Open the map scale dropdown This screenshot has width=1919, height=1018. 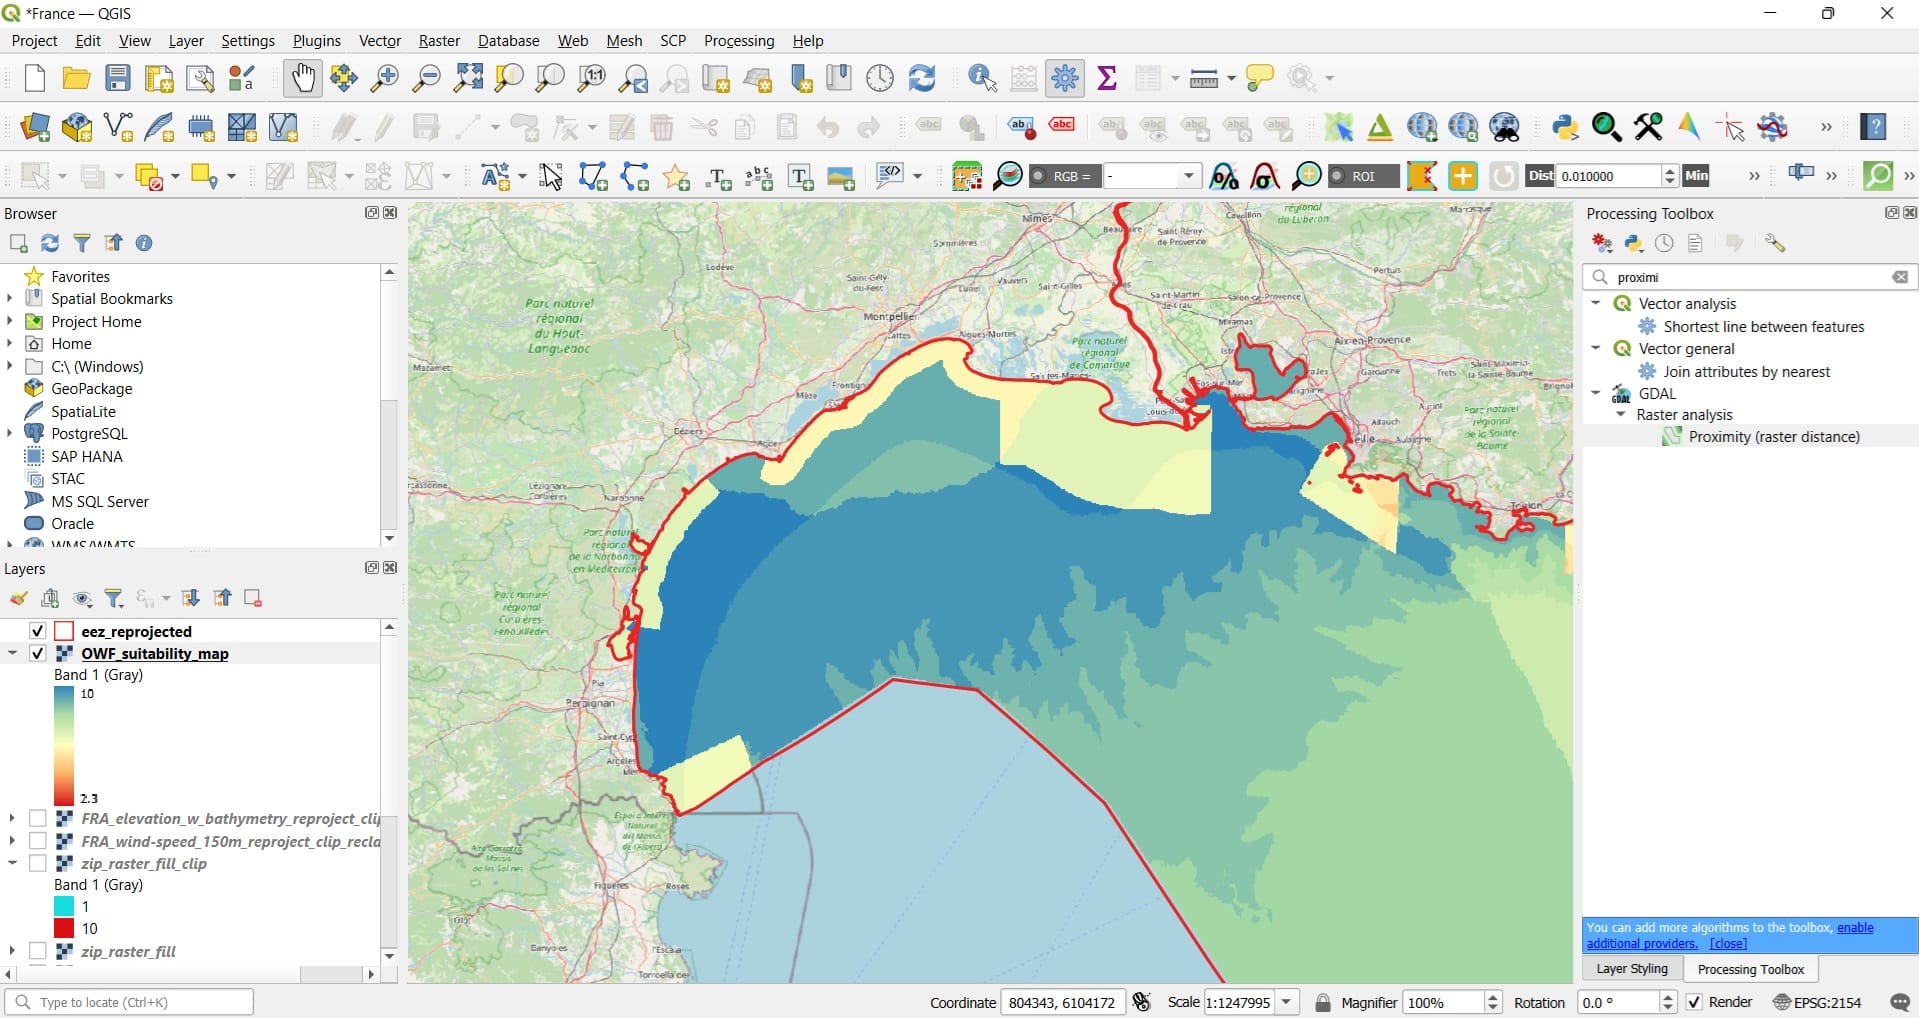(1288, 1002)
